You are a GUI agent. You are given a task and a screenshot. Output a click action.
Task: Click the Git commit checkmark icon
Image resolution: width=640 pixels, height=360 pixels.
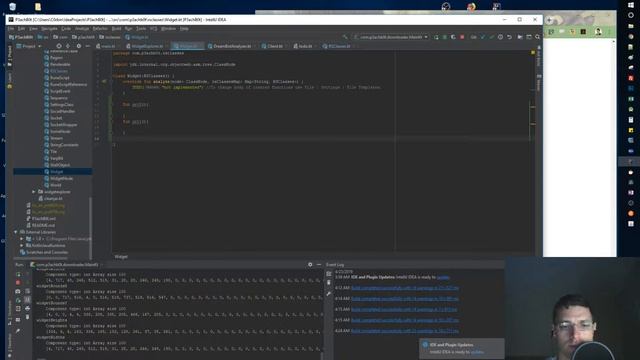pyautogui.click(x=492, y=37)
